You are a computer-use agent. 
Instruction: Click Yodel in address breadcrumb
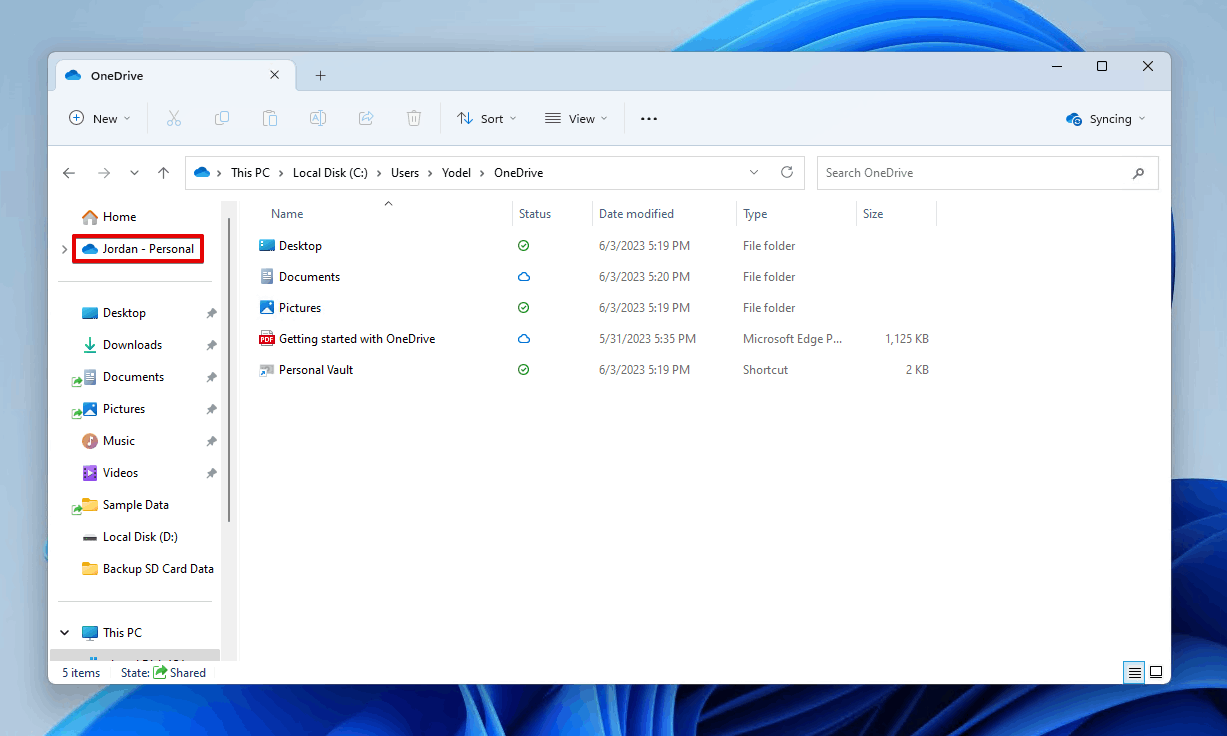[x=456, y=173]
